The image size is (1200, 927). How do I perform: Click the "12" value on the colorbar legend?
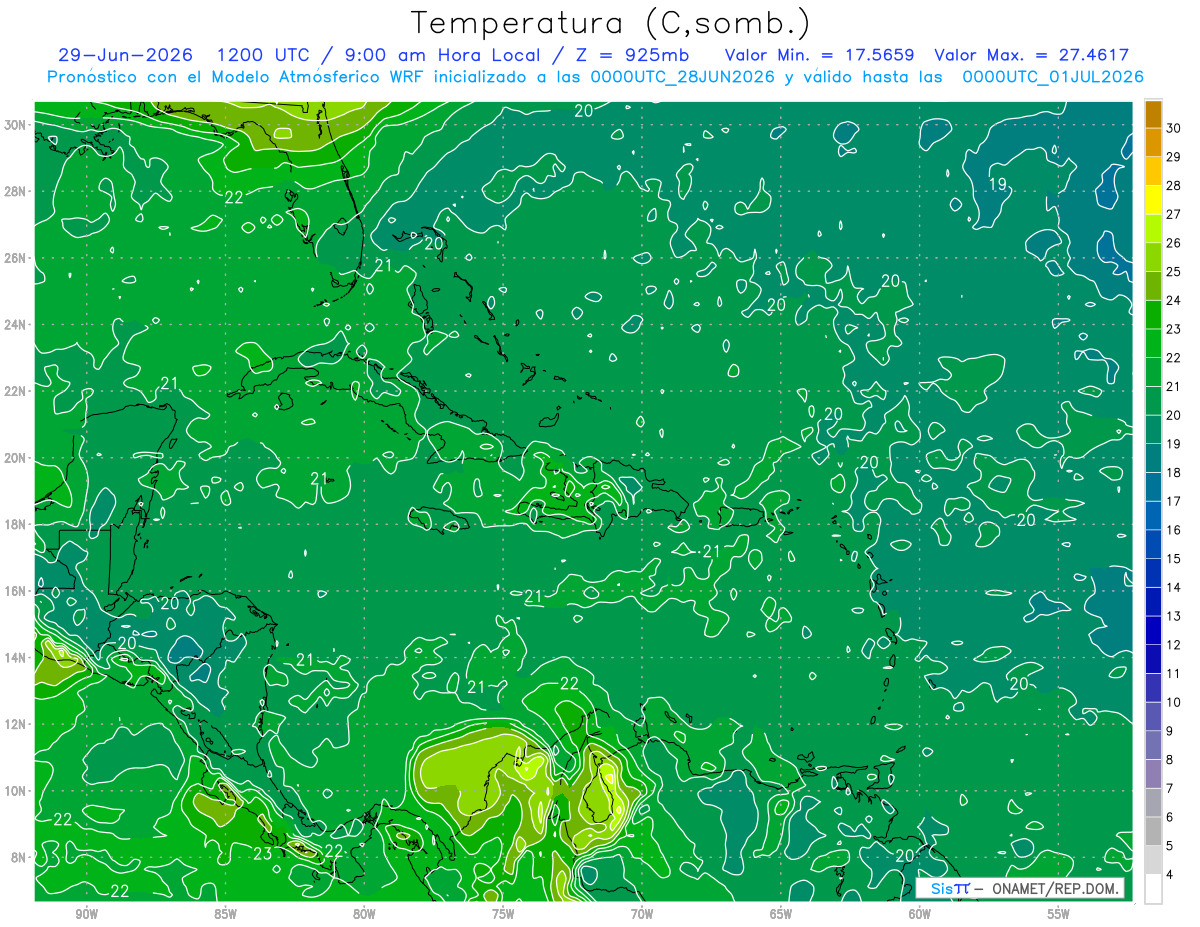tap(1175, 646)
